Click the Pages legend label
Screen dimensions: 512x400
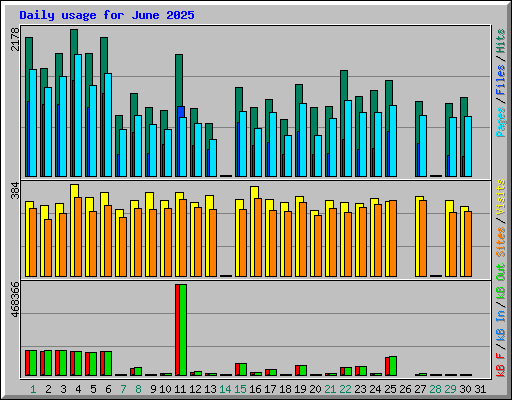click(501, 122)
